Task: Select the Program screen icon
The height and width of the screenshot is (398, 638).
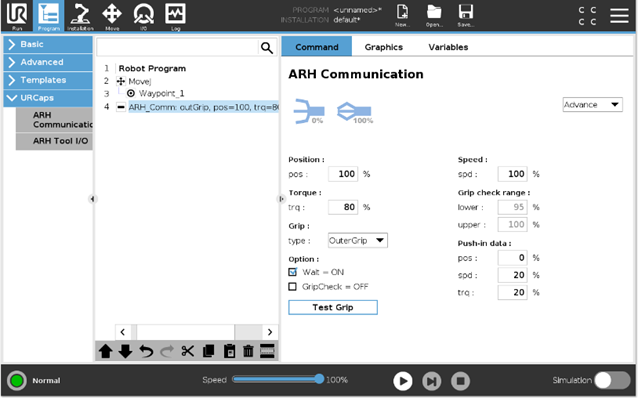Action: pyautogui.click(x=48, y=16)
